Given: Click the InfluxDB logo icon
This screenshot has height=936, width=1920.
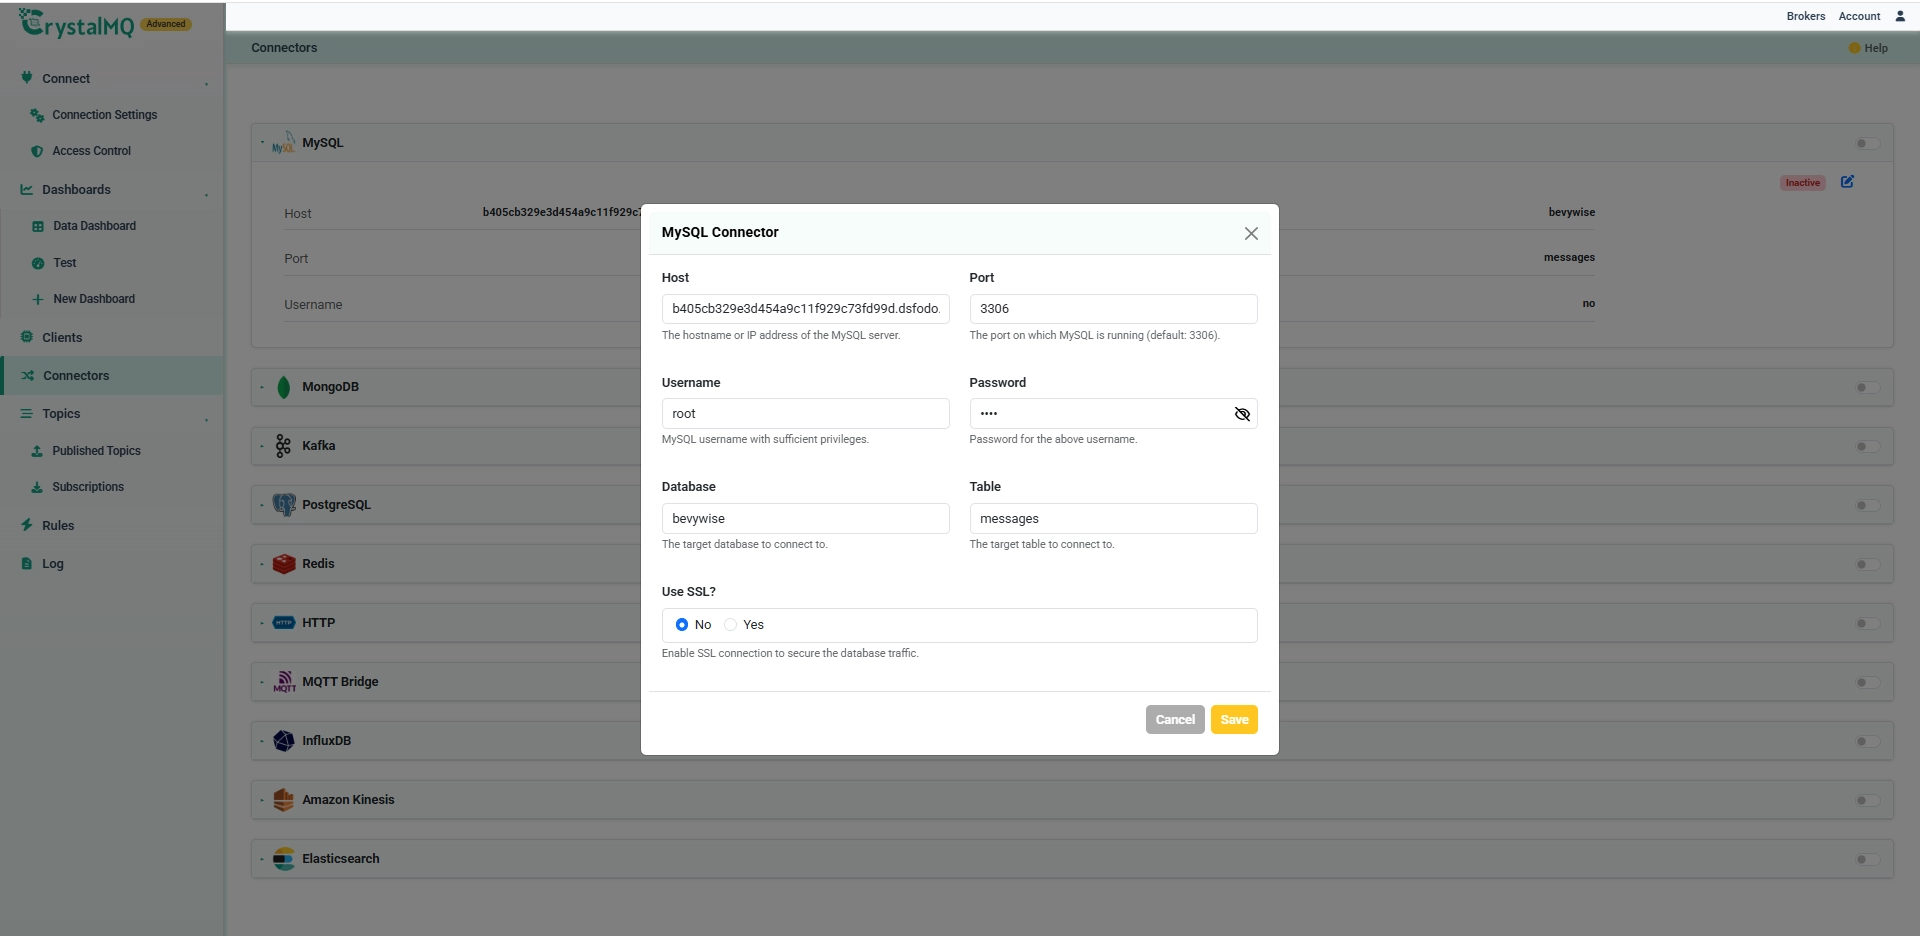Looking at the screenshot, I should point(284,741).
